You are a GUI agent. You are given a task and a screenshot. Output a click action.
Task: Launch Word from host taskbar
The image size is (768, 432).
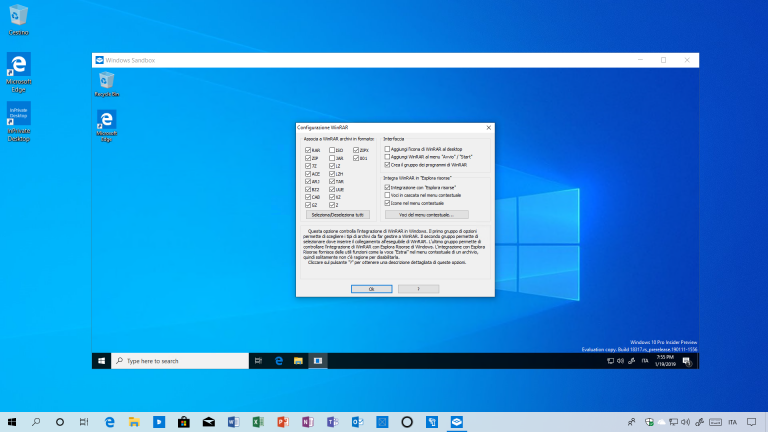pyautogui.click(x=234, y=422)
